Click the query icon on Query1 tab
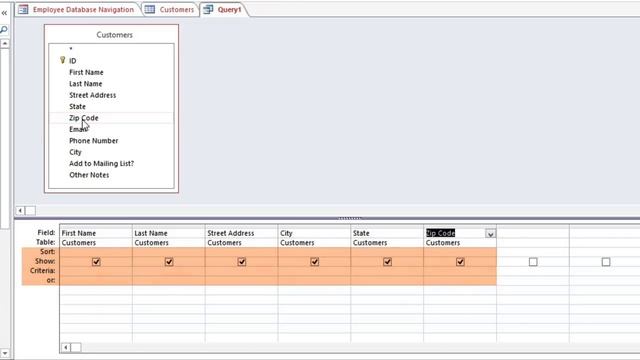 pyautogui.click(x=208, y=9)
